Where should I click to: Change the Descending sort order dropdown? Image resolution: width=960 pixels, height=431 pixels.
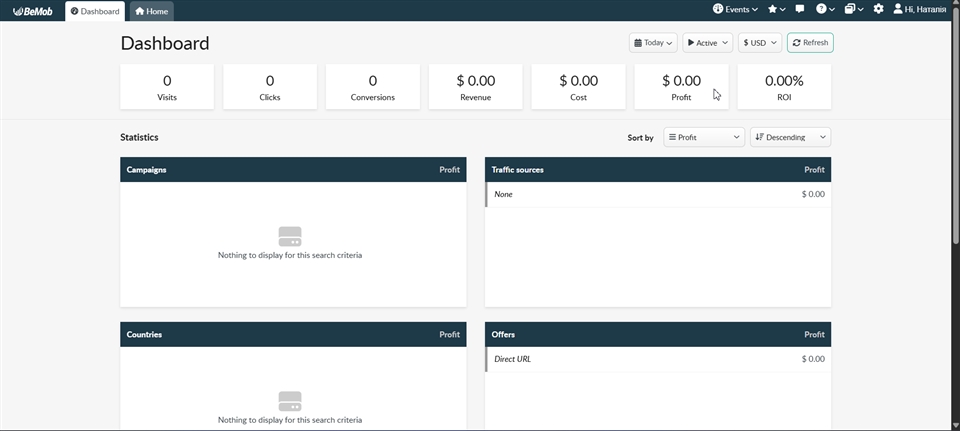click(790, 137)
